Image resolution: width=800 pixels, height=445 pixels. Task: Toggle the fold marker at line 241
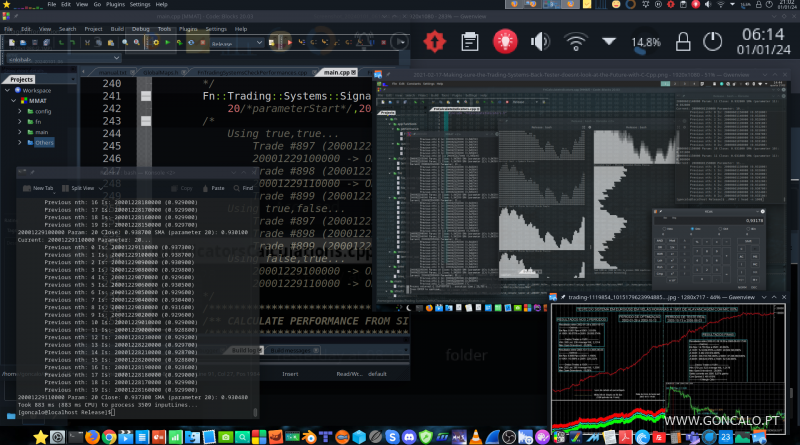pyautogui.click(x=145, y=96)
